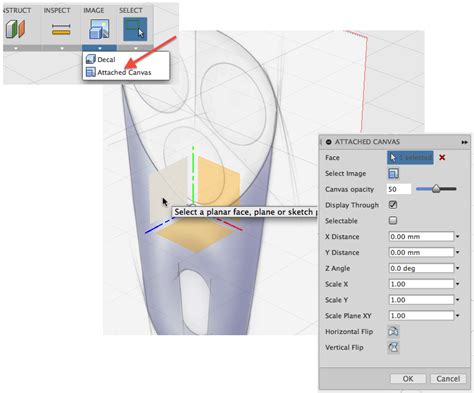This screenshot has width=474, height=393.
Task: Click the Canvas opacity value field
Action: click(x=399, y=189)
